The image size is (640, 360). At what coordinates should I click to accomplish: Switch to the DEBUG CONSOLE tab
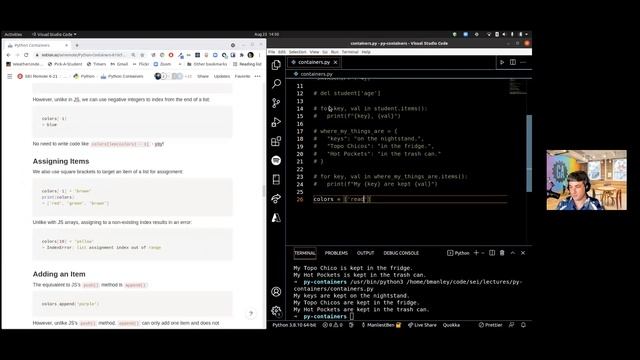click(x=401, y=253)
